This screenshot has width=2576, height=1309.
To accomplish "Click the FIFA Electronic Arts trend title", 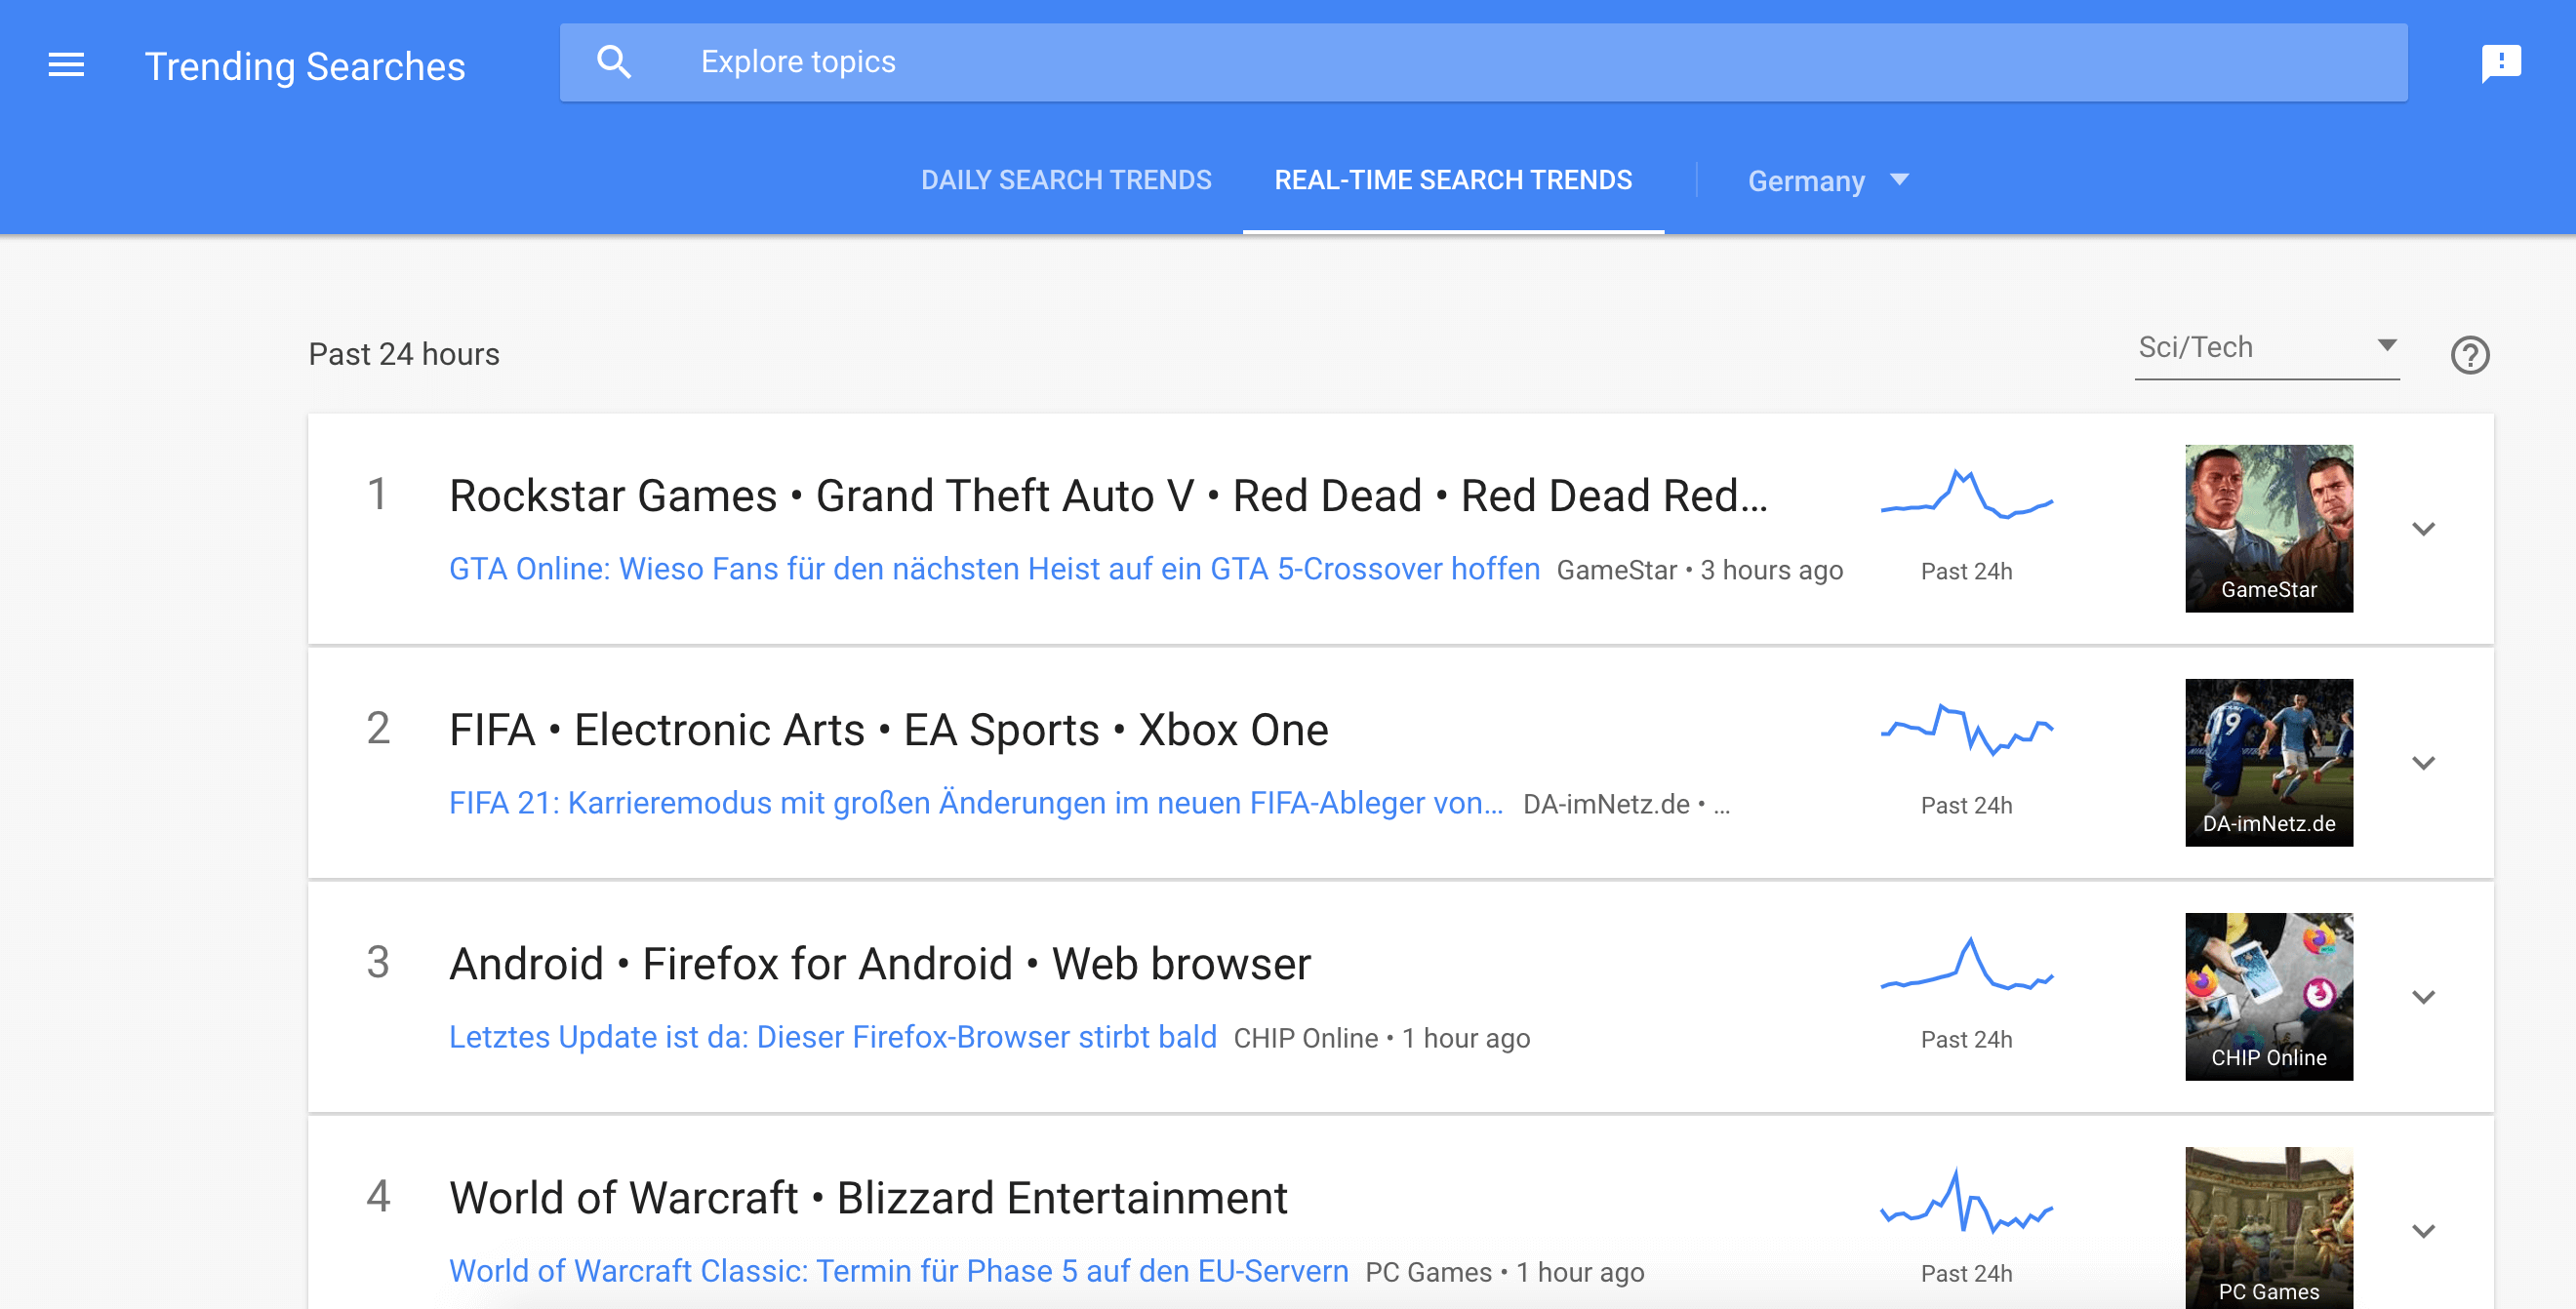I will pos(888,729).
